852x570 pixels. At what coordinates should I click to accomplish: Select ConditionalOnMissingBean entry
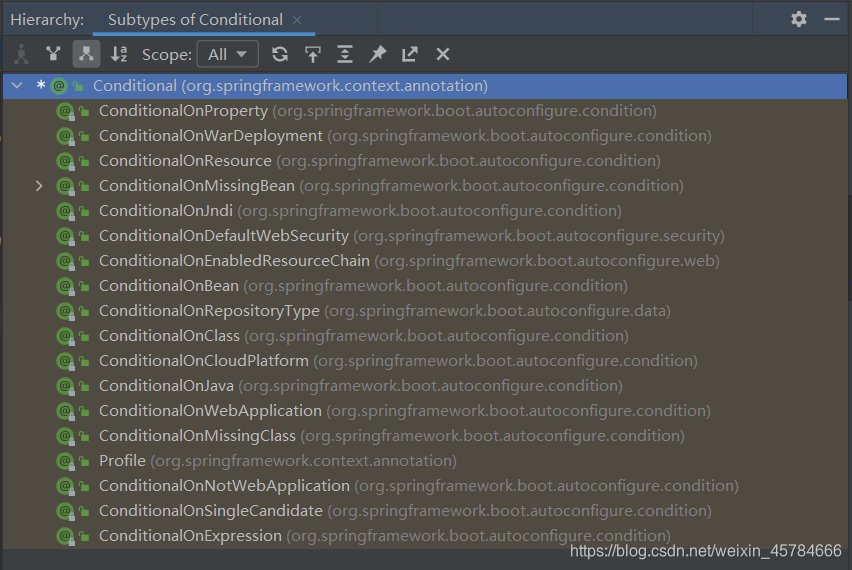point(425,186)
